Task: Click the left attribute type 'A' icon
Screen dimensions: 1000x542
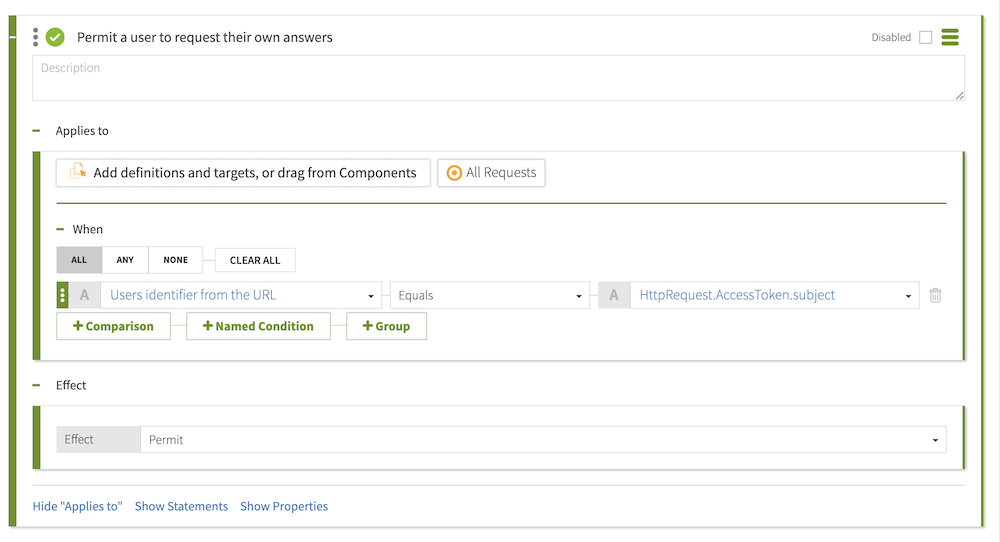Action: 84,295
